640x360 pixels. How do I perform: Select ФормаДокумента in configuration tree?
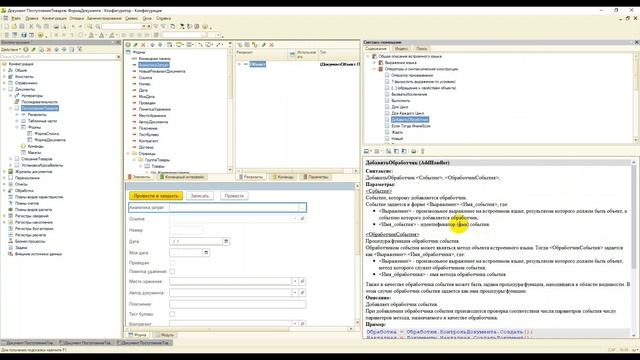(x=50, y=140)
